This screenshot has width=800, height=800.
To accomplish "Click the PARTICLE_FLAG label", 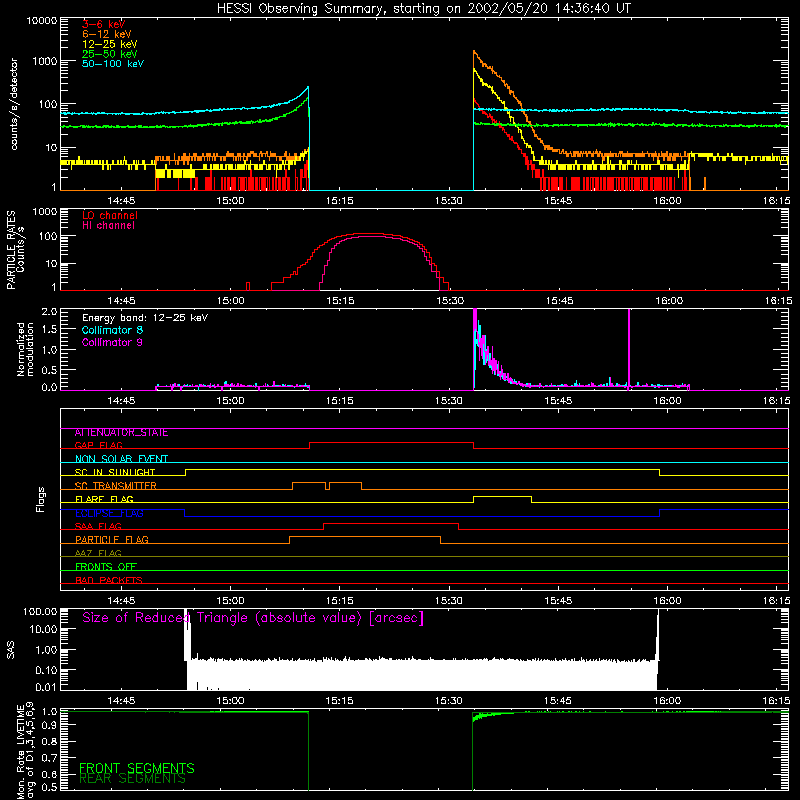I will pos(112,539).
